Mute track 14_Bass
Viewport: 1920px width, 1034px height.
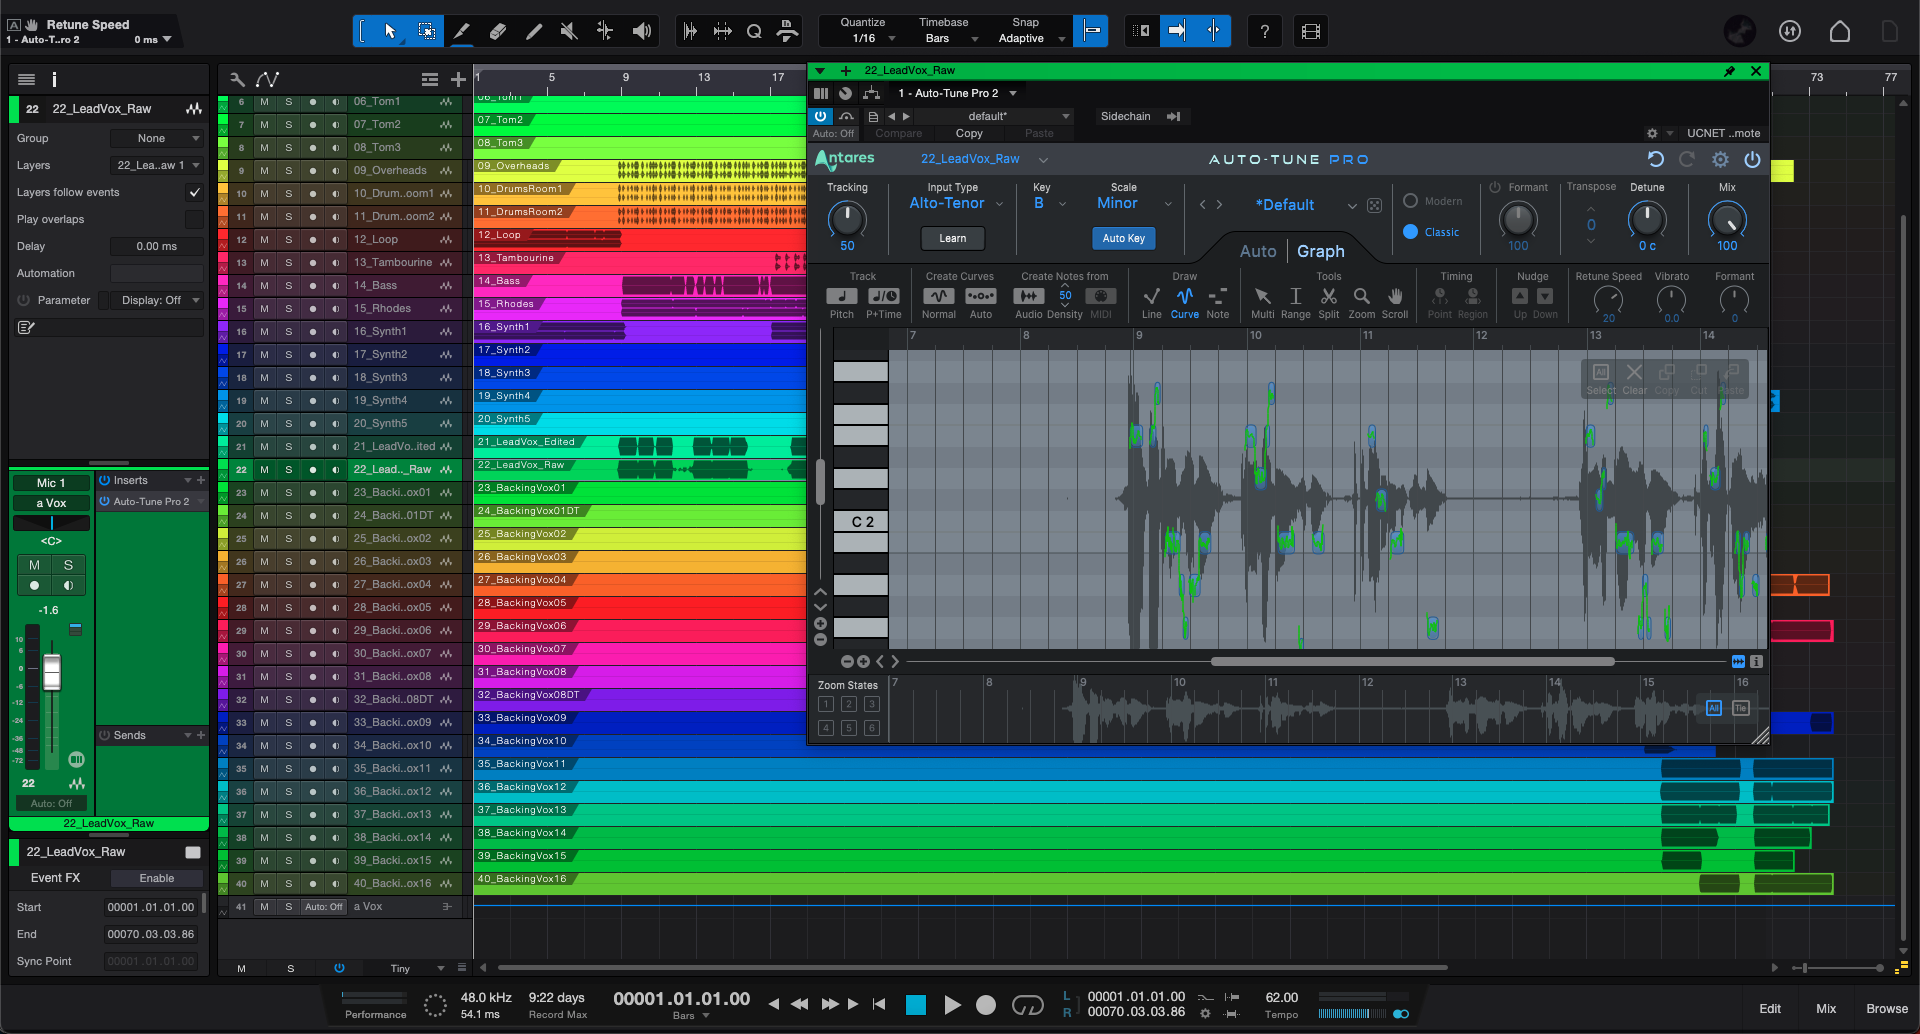(x=264, y=285)
